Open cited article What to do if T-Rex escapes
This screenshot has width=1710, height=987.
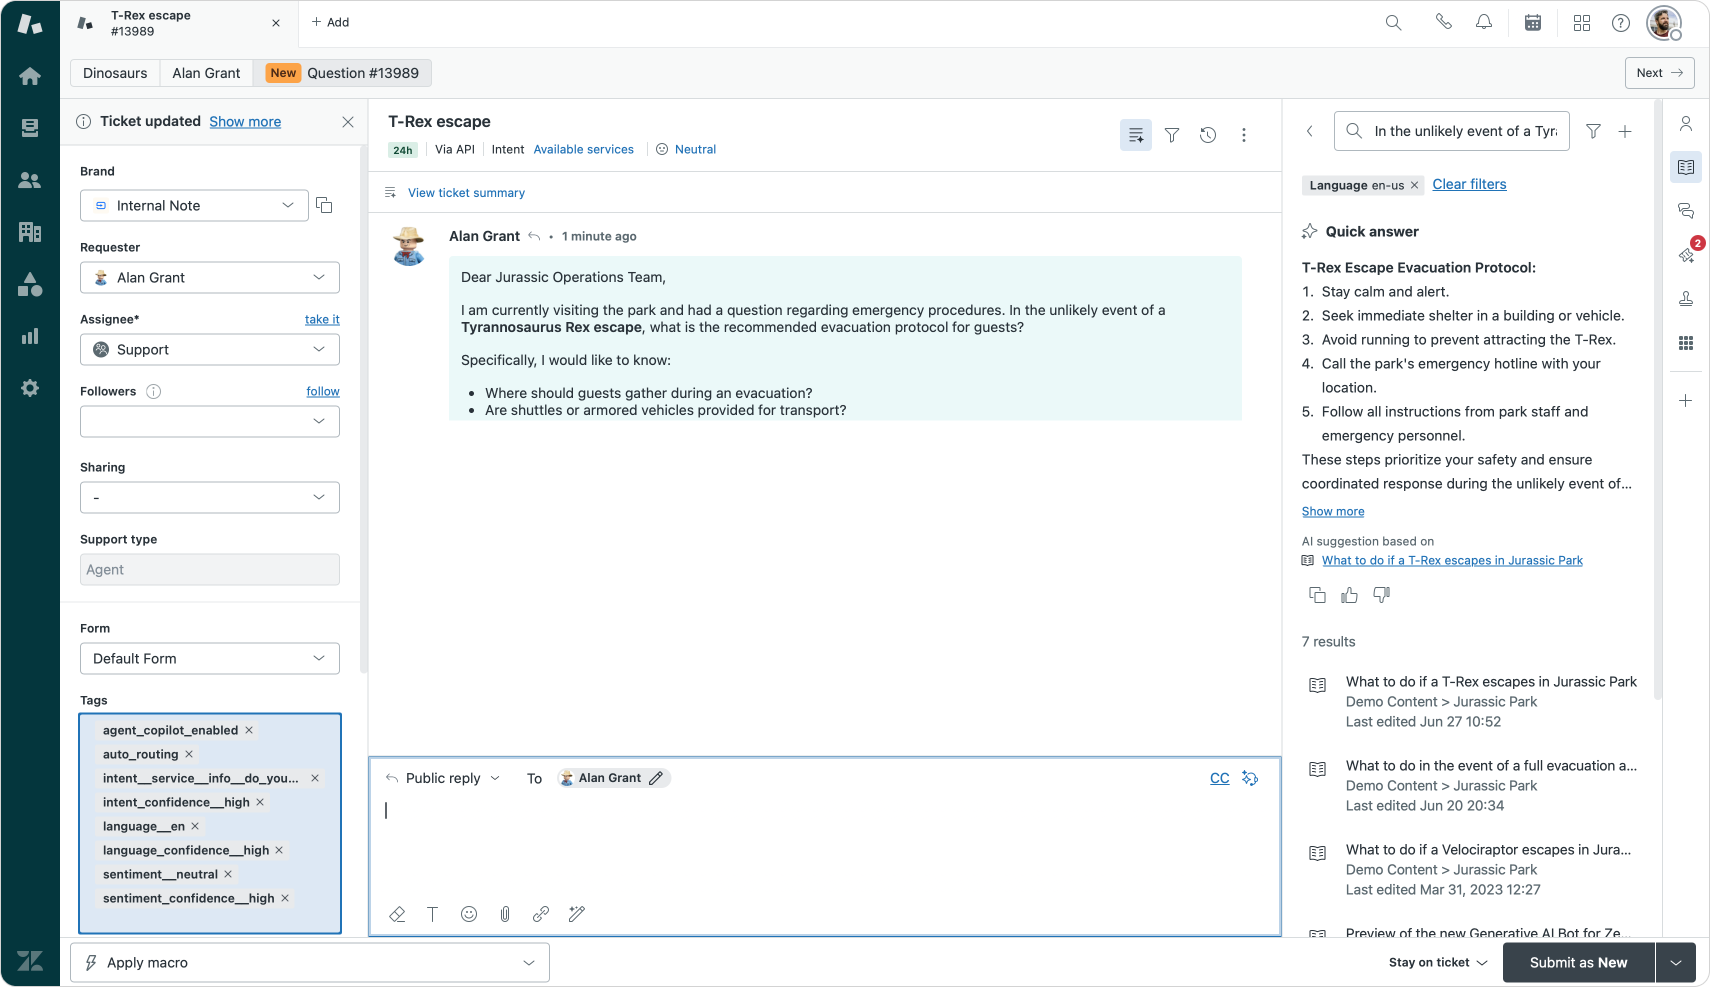click(1452, 561)
